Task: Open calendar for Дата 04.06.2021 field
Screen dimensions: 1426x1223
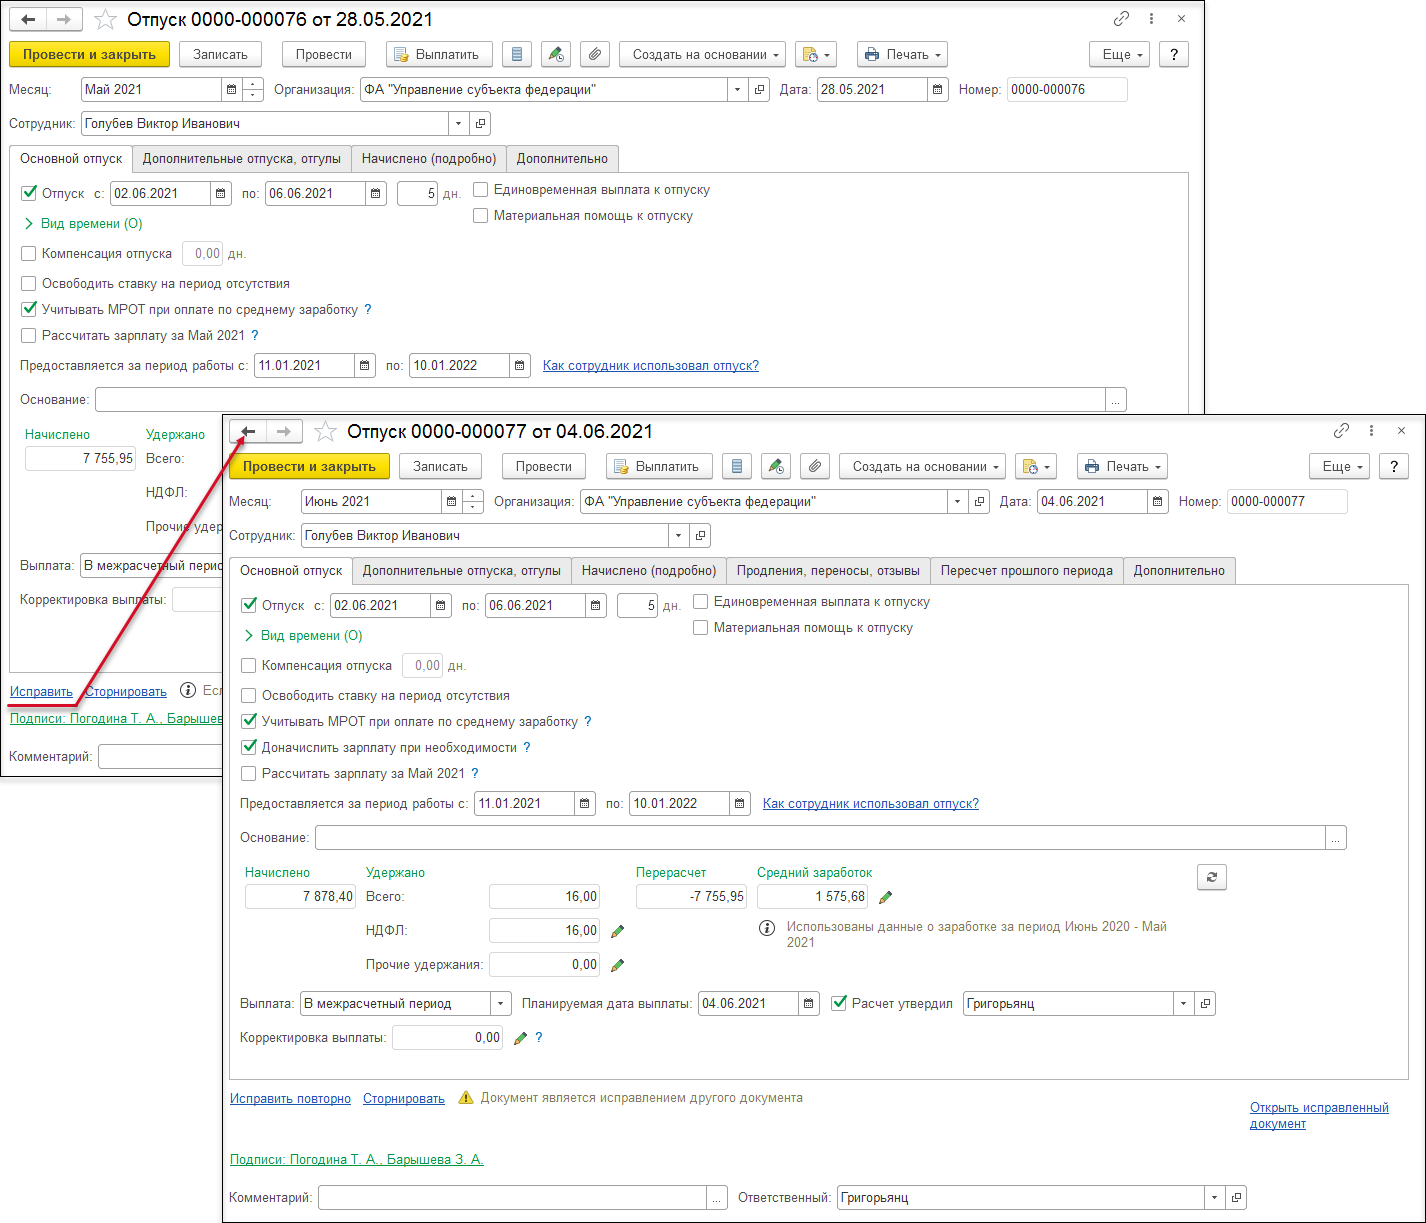Action: click(1158, 501)
